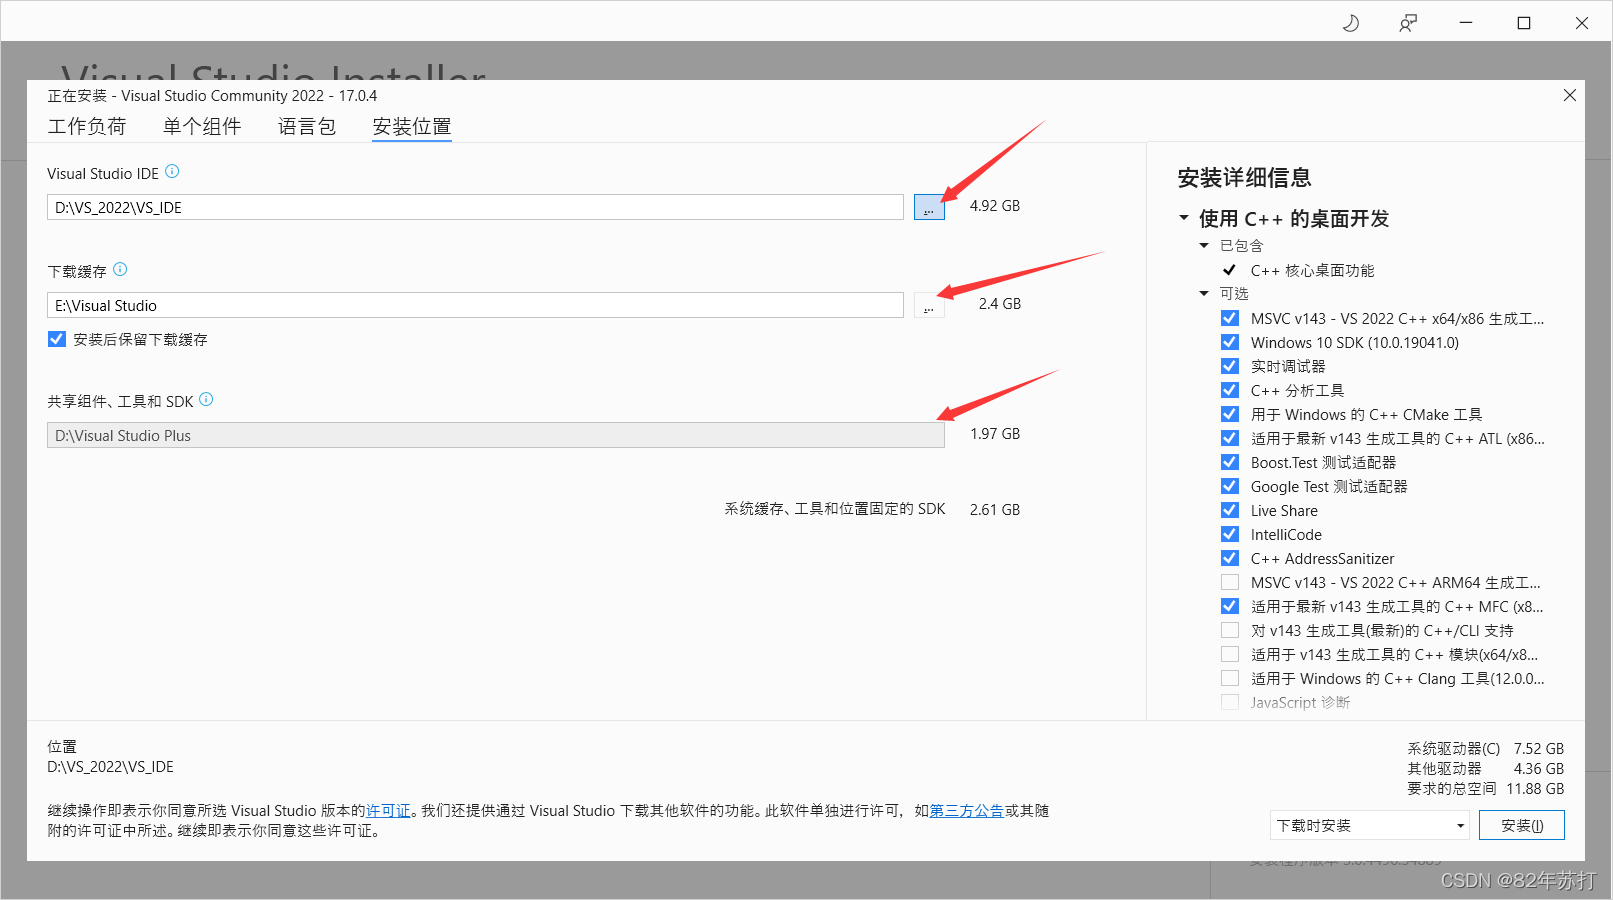Uncheck C++ 分析工具 option
The width and height of the screenshot is (1613, 900).
click(x=1230, y=390)
